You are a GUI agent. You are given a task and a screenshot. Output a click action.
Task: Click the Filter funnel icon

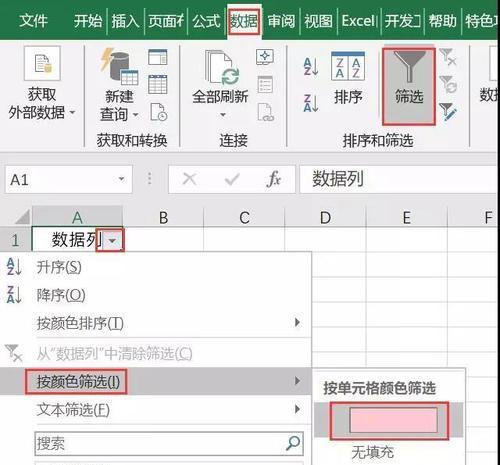tap(409, 86)
